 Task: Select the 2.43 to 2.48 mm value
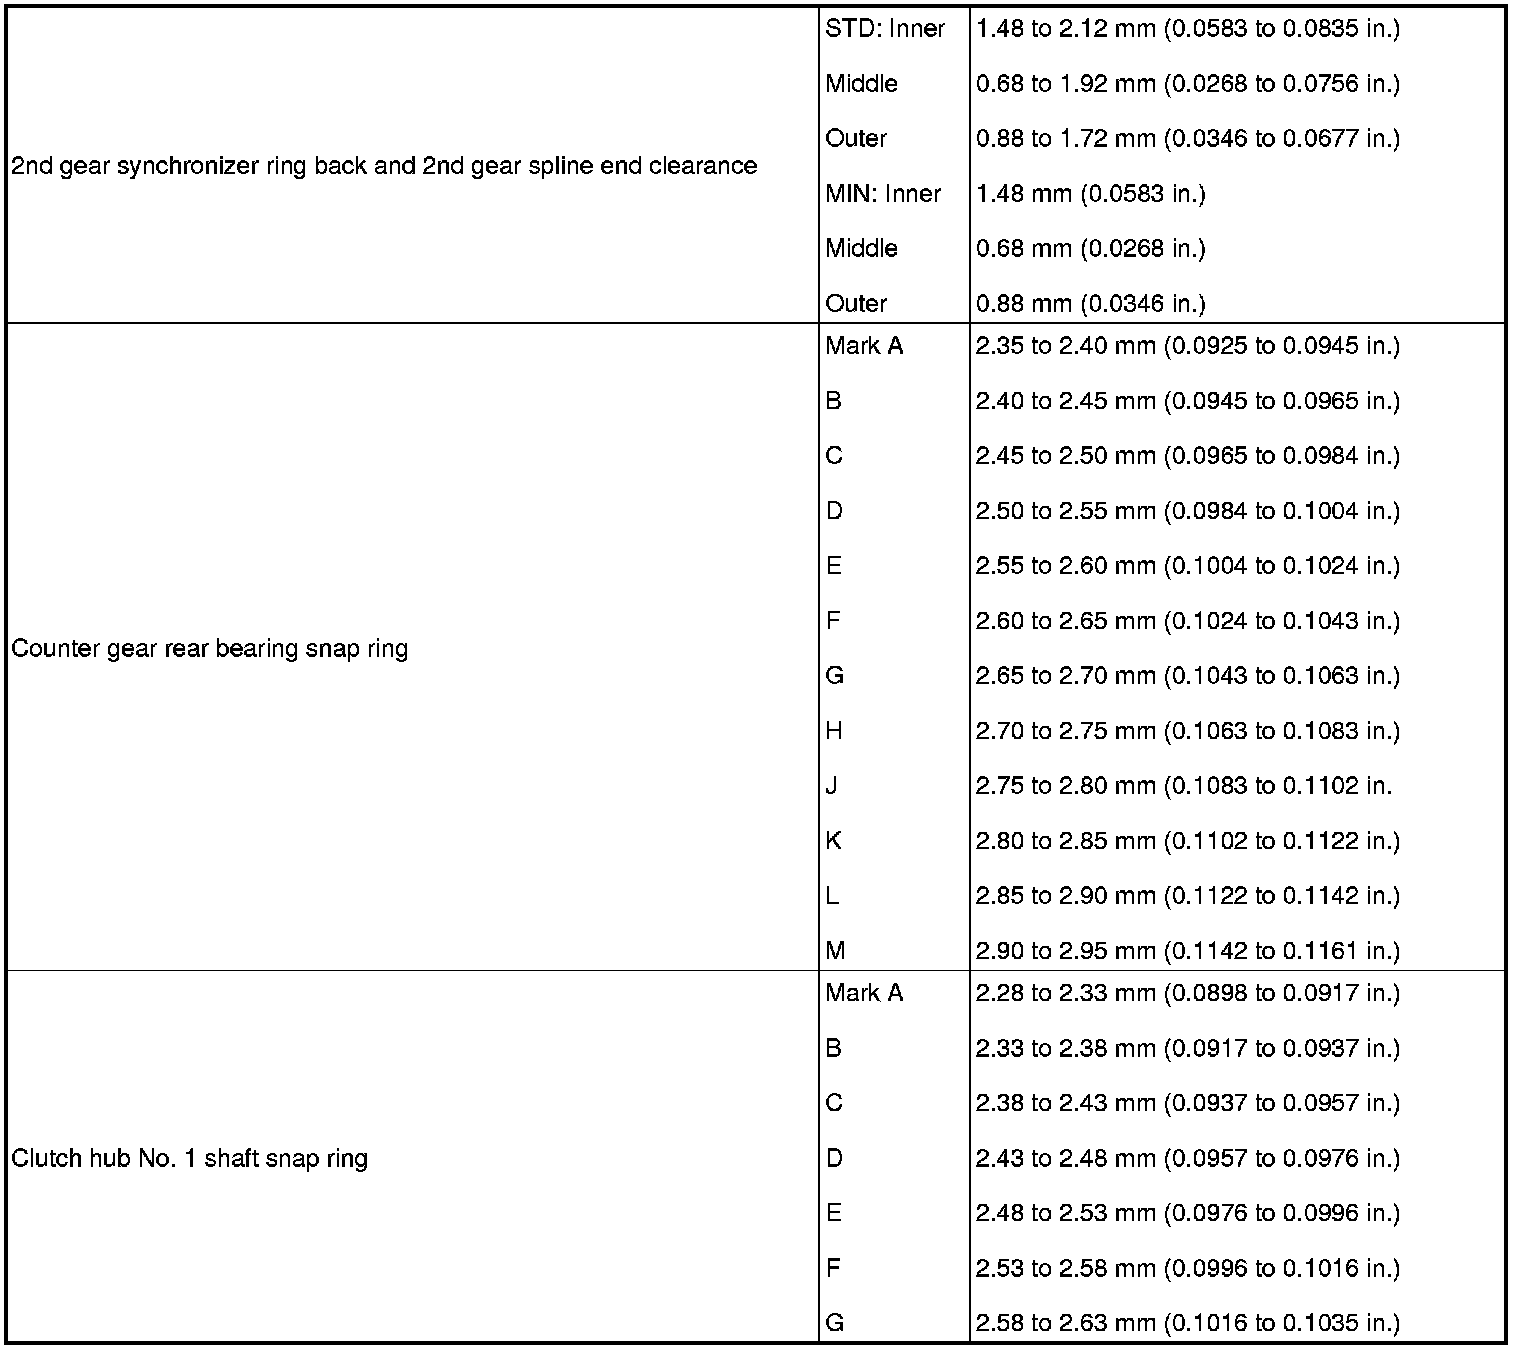tap(1187, 1158)
